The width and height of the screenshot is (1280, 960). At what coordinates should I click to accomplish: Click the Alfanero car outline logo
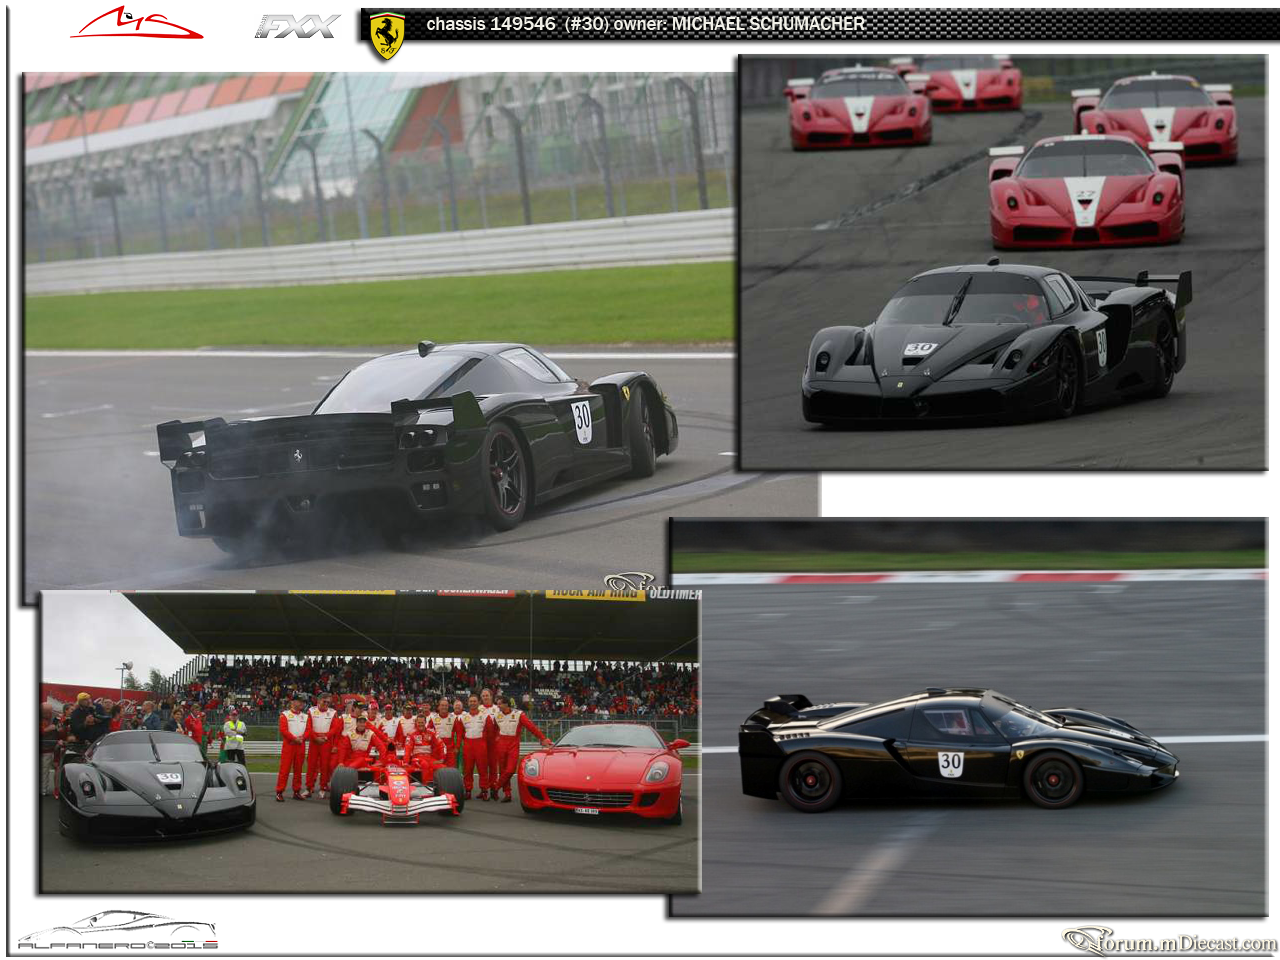[x=117, y=930]
